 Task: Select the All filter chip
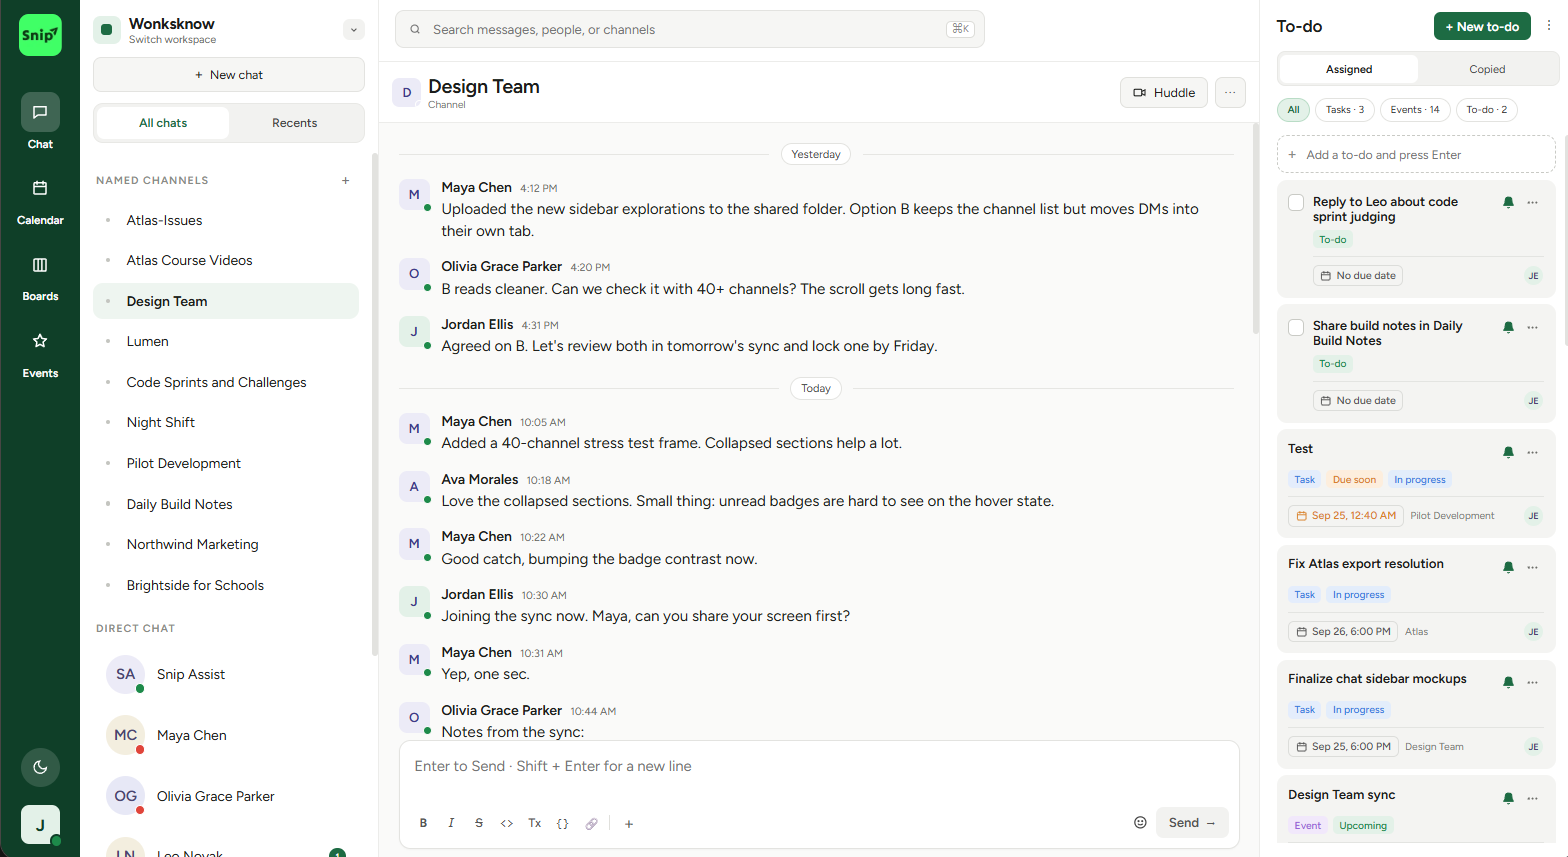(x=1293, y=110)
